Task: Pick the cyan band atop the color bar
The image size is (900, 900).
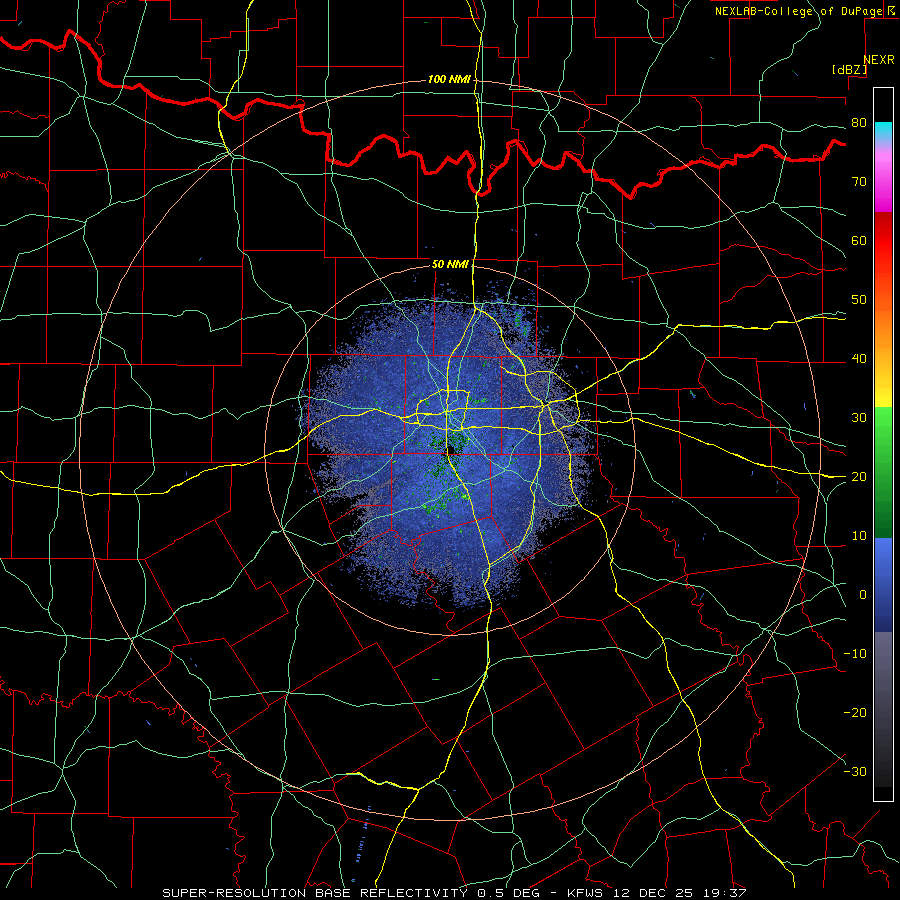Action: [x=883, y=131]
